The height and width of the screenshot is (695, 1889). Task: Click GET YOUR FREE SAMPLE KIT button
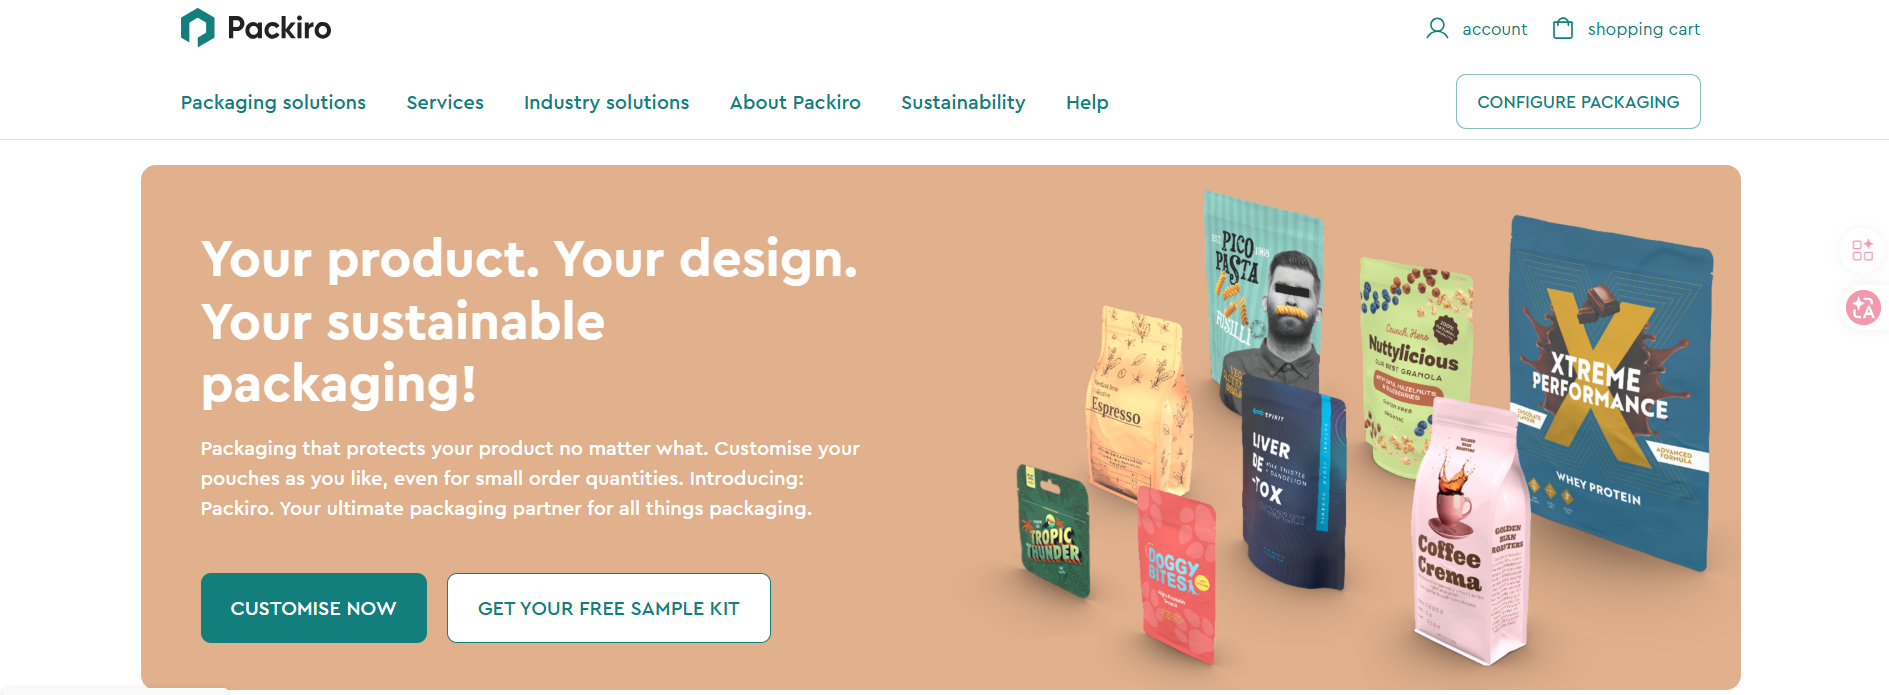[x=609, y=608]
